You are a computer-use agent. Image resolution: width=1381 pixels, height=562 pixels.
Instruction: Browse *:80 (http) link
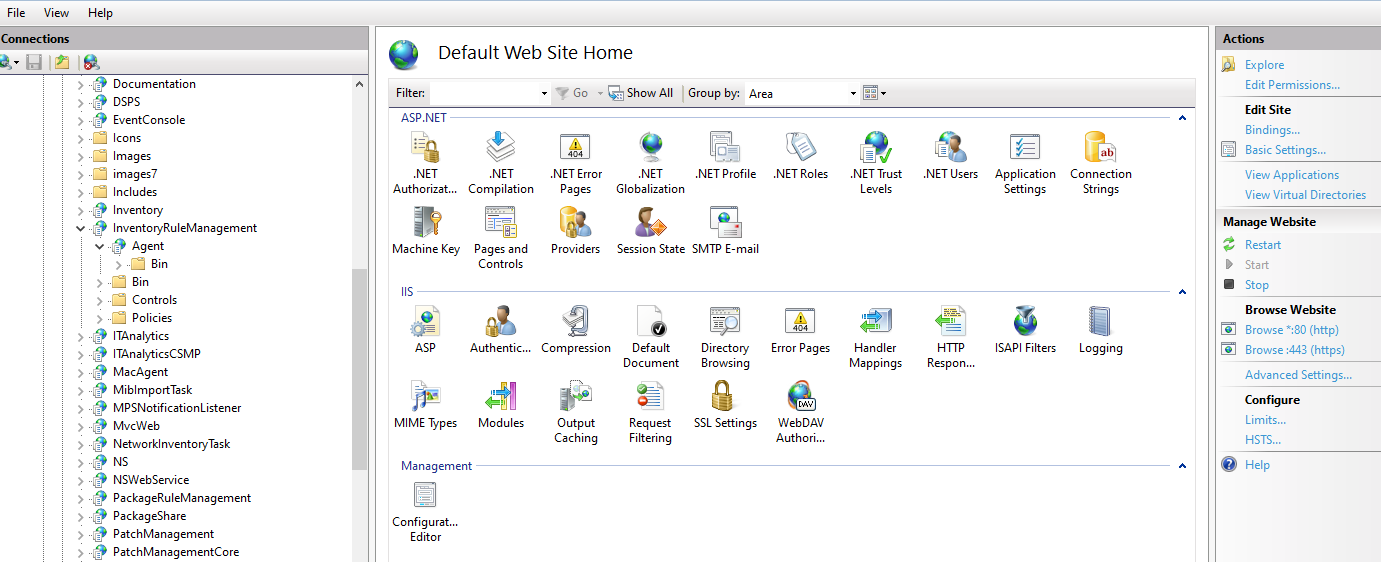[1292, 330]
